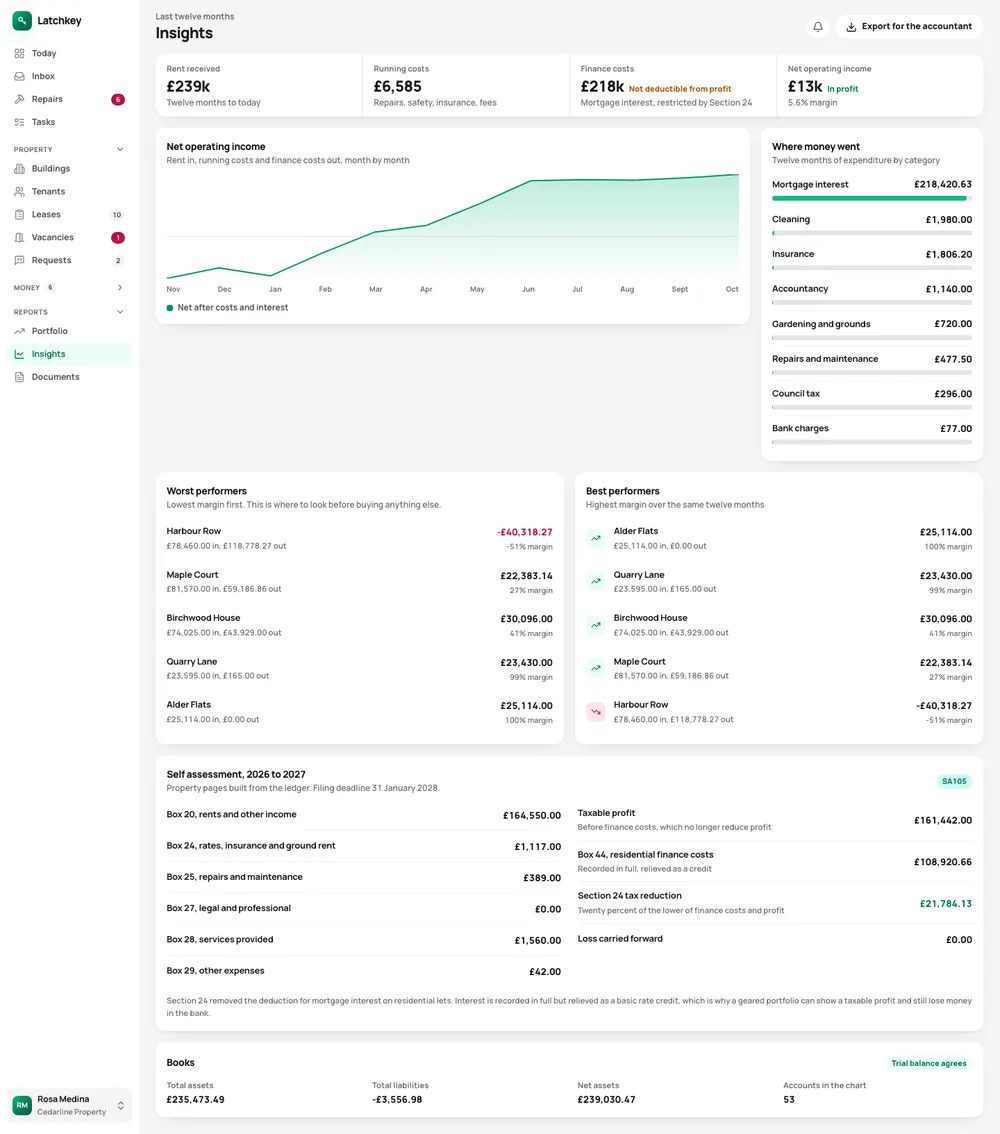Click the Insights chart icon

tap(20, 354)
